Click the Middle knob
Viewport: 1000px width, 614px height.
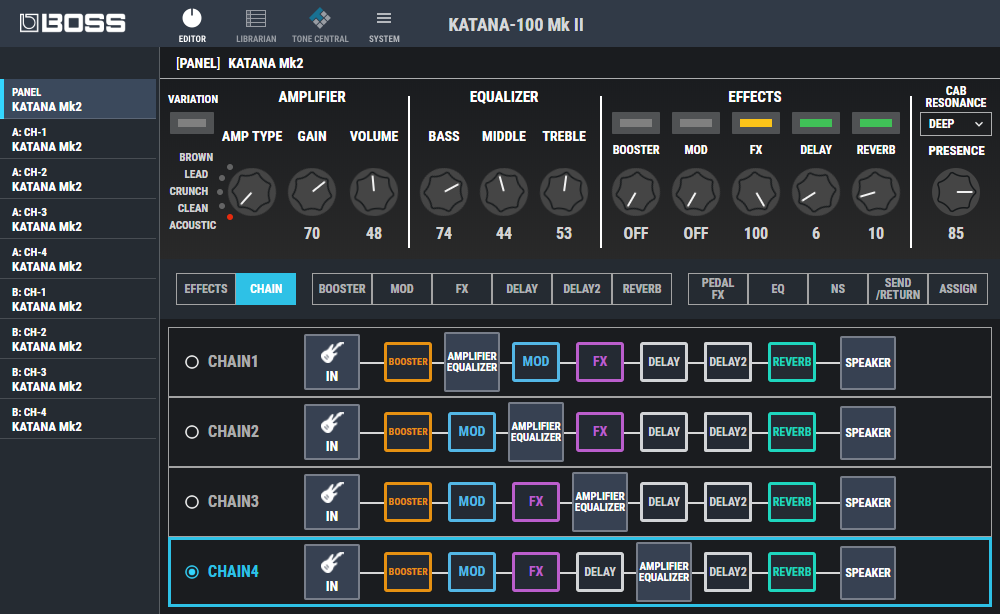pos(504,192)
